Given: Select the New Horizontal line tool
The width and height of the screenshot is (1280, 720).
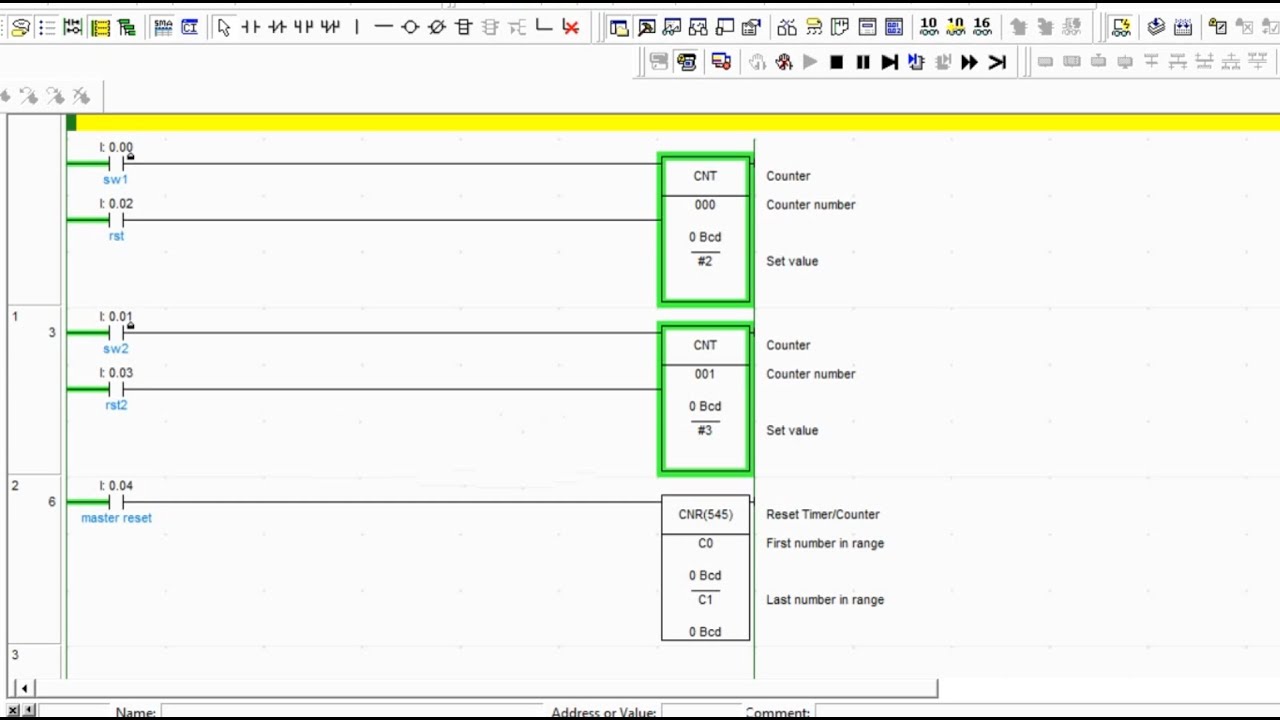Looking at the screenshot, I should click(383, 27).
